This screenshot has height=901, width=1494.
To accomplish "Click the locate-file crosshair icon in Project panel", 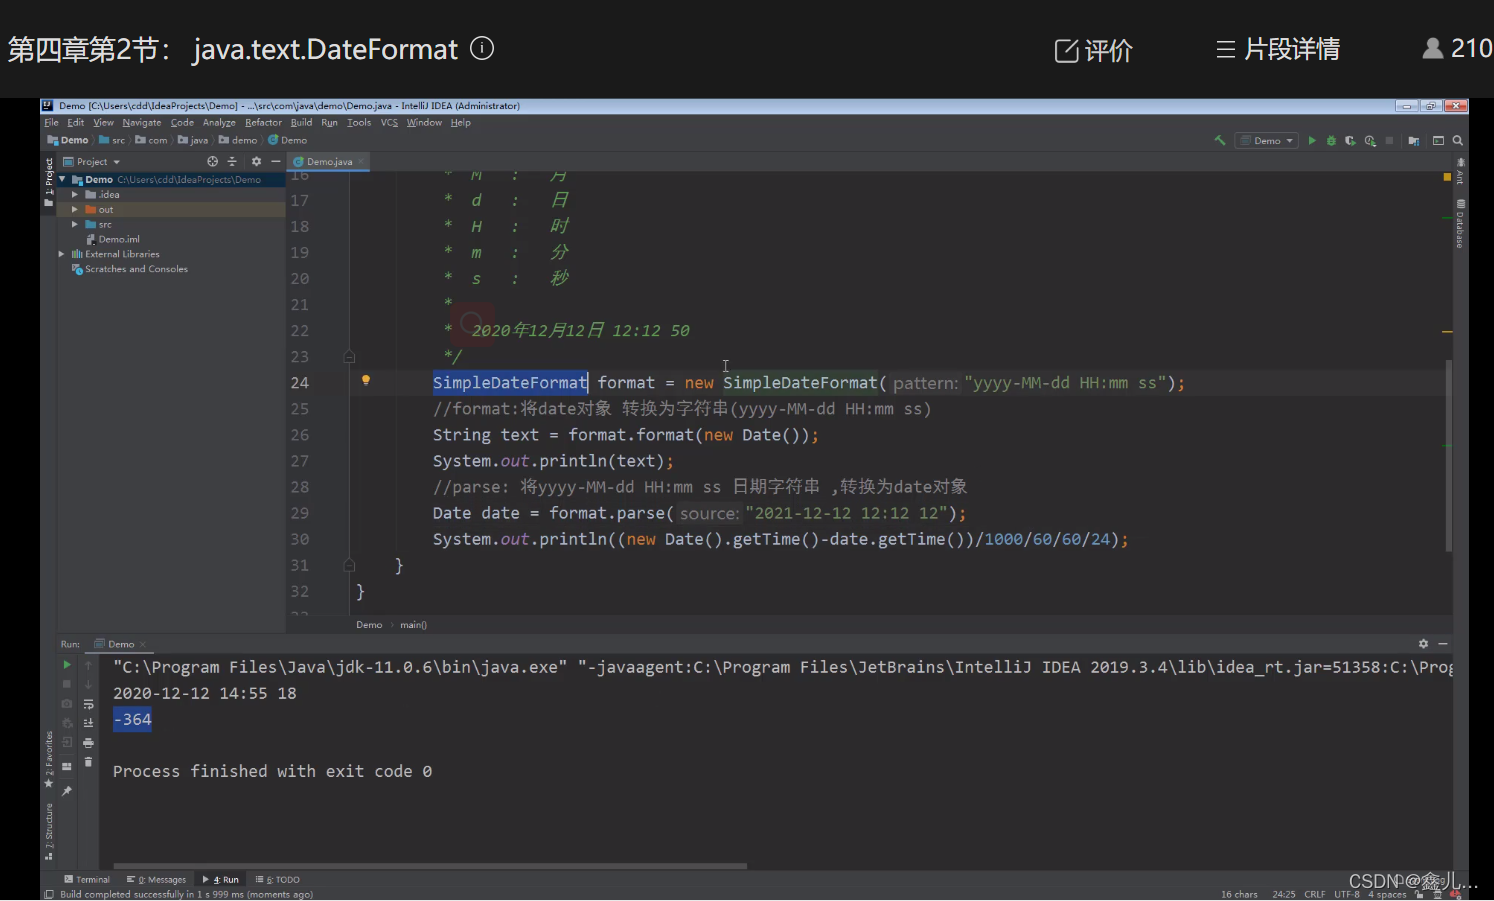I will (212, 161).
